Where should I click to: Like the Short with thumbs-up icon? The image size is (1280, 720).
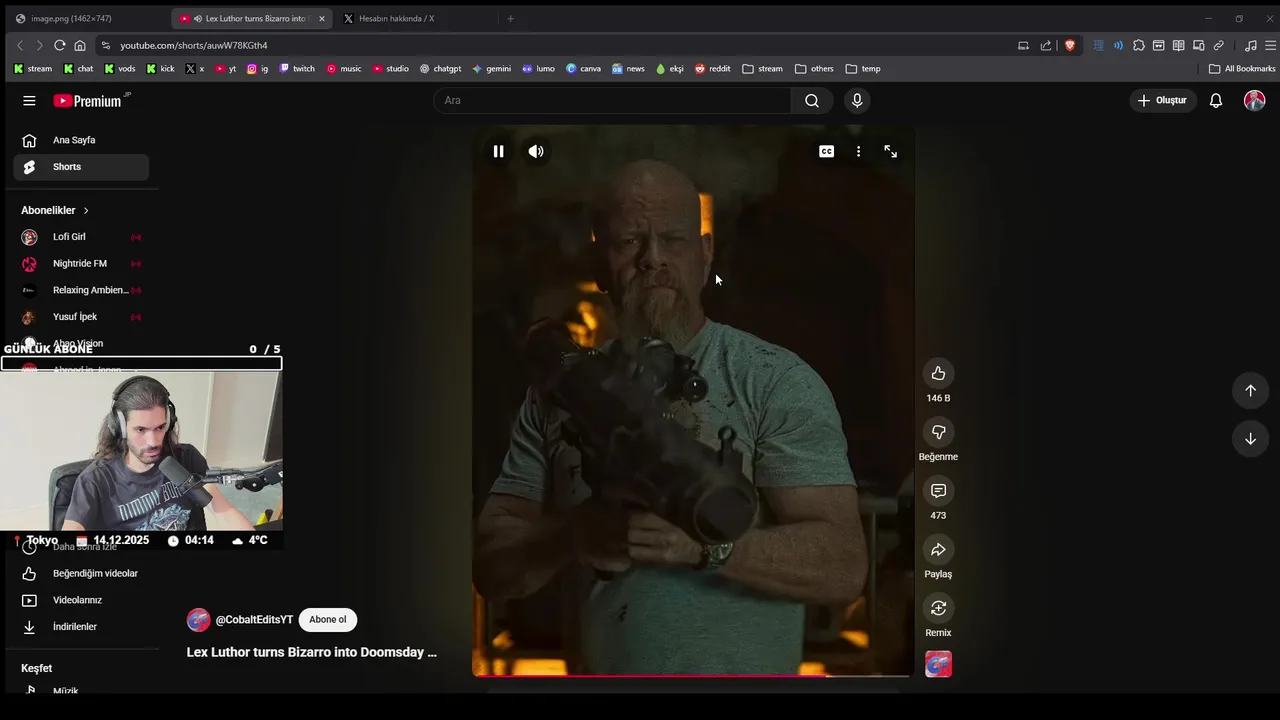click(938, 373)
